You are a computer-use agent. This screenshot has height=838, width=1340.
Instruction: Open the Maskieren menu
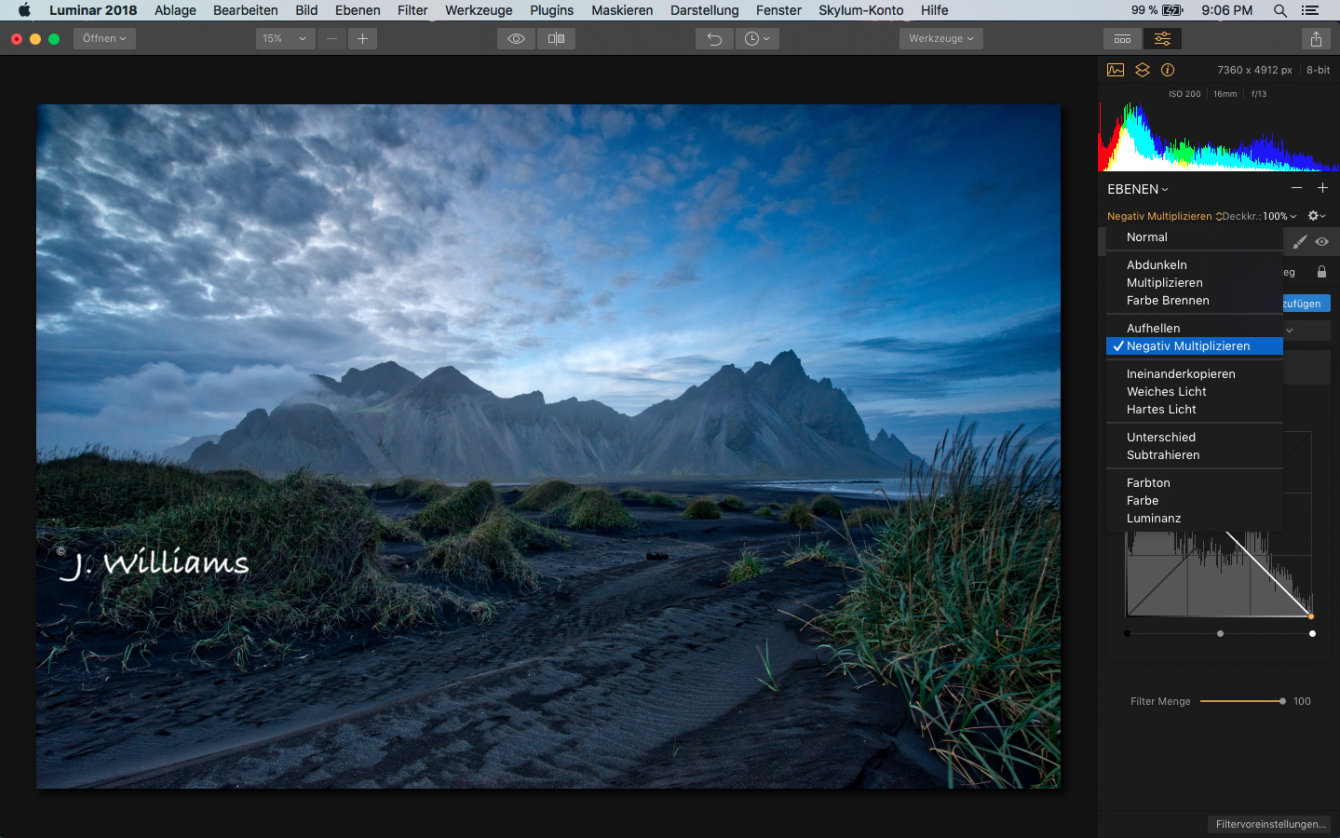point(622,10)
